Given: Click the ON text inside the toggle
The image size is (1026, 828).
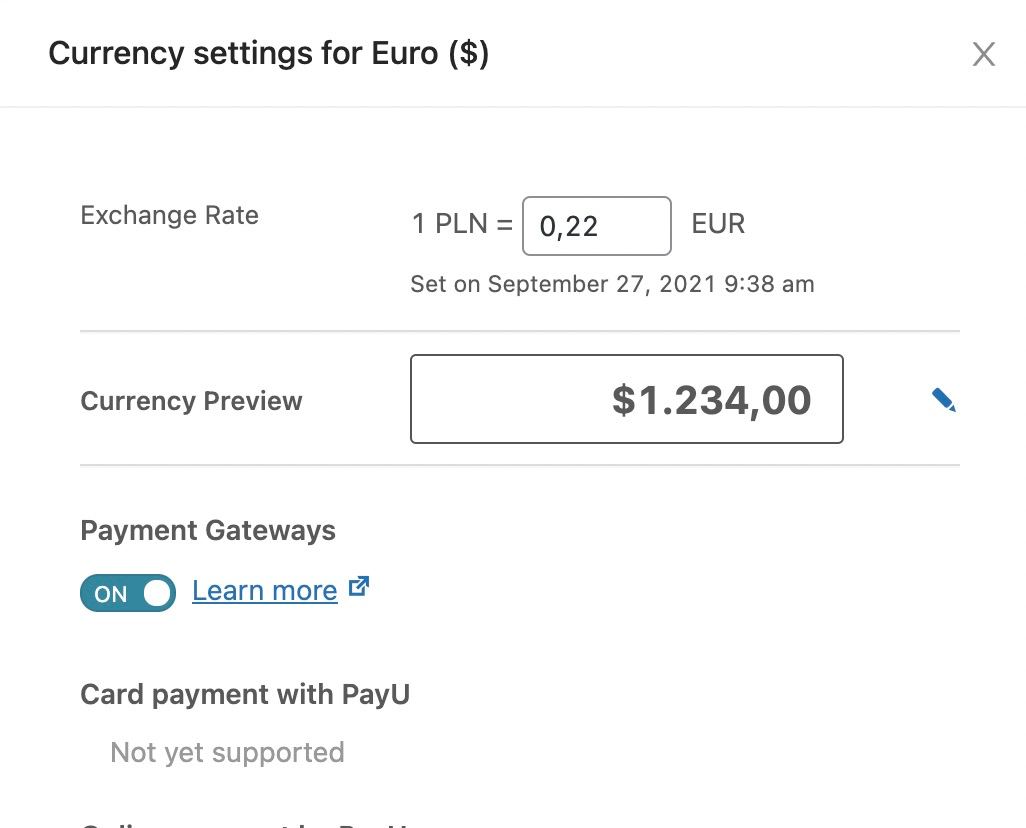Looking at the screenshot, I should pyautogui.click(x=111, y=594).
